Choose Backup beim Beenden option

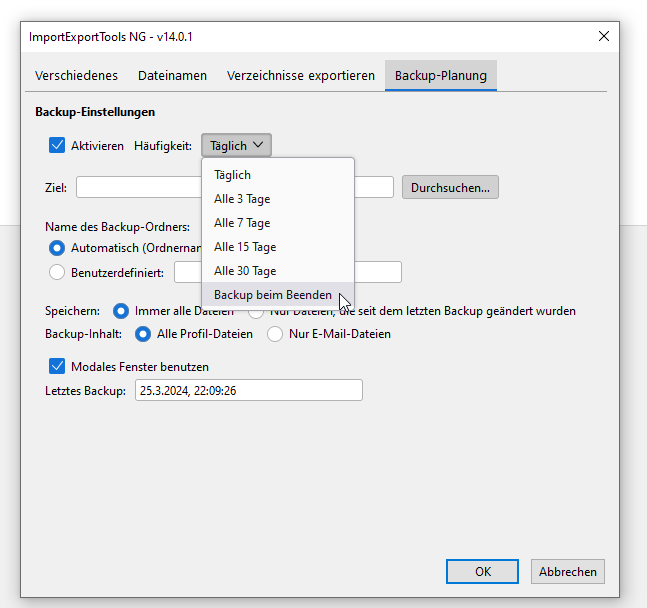278,295
